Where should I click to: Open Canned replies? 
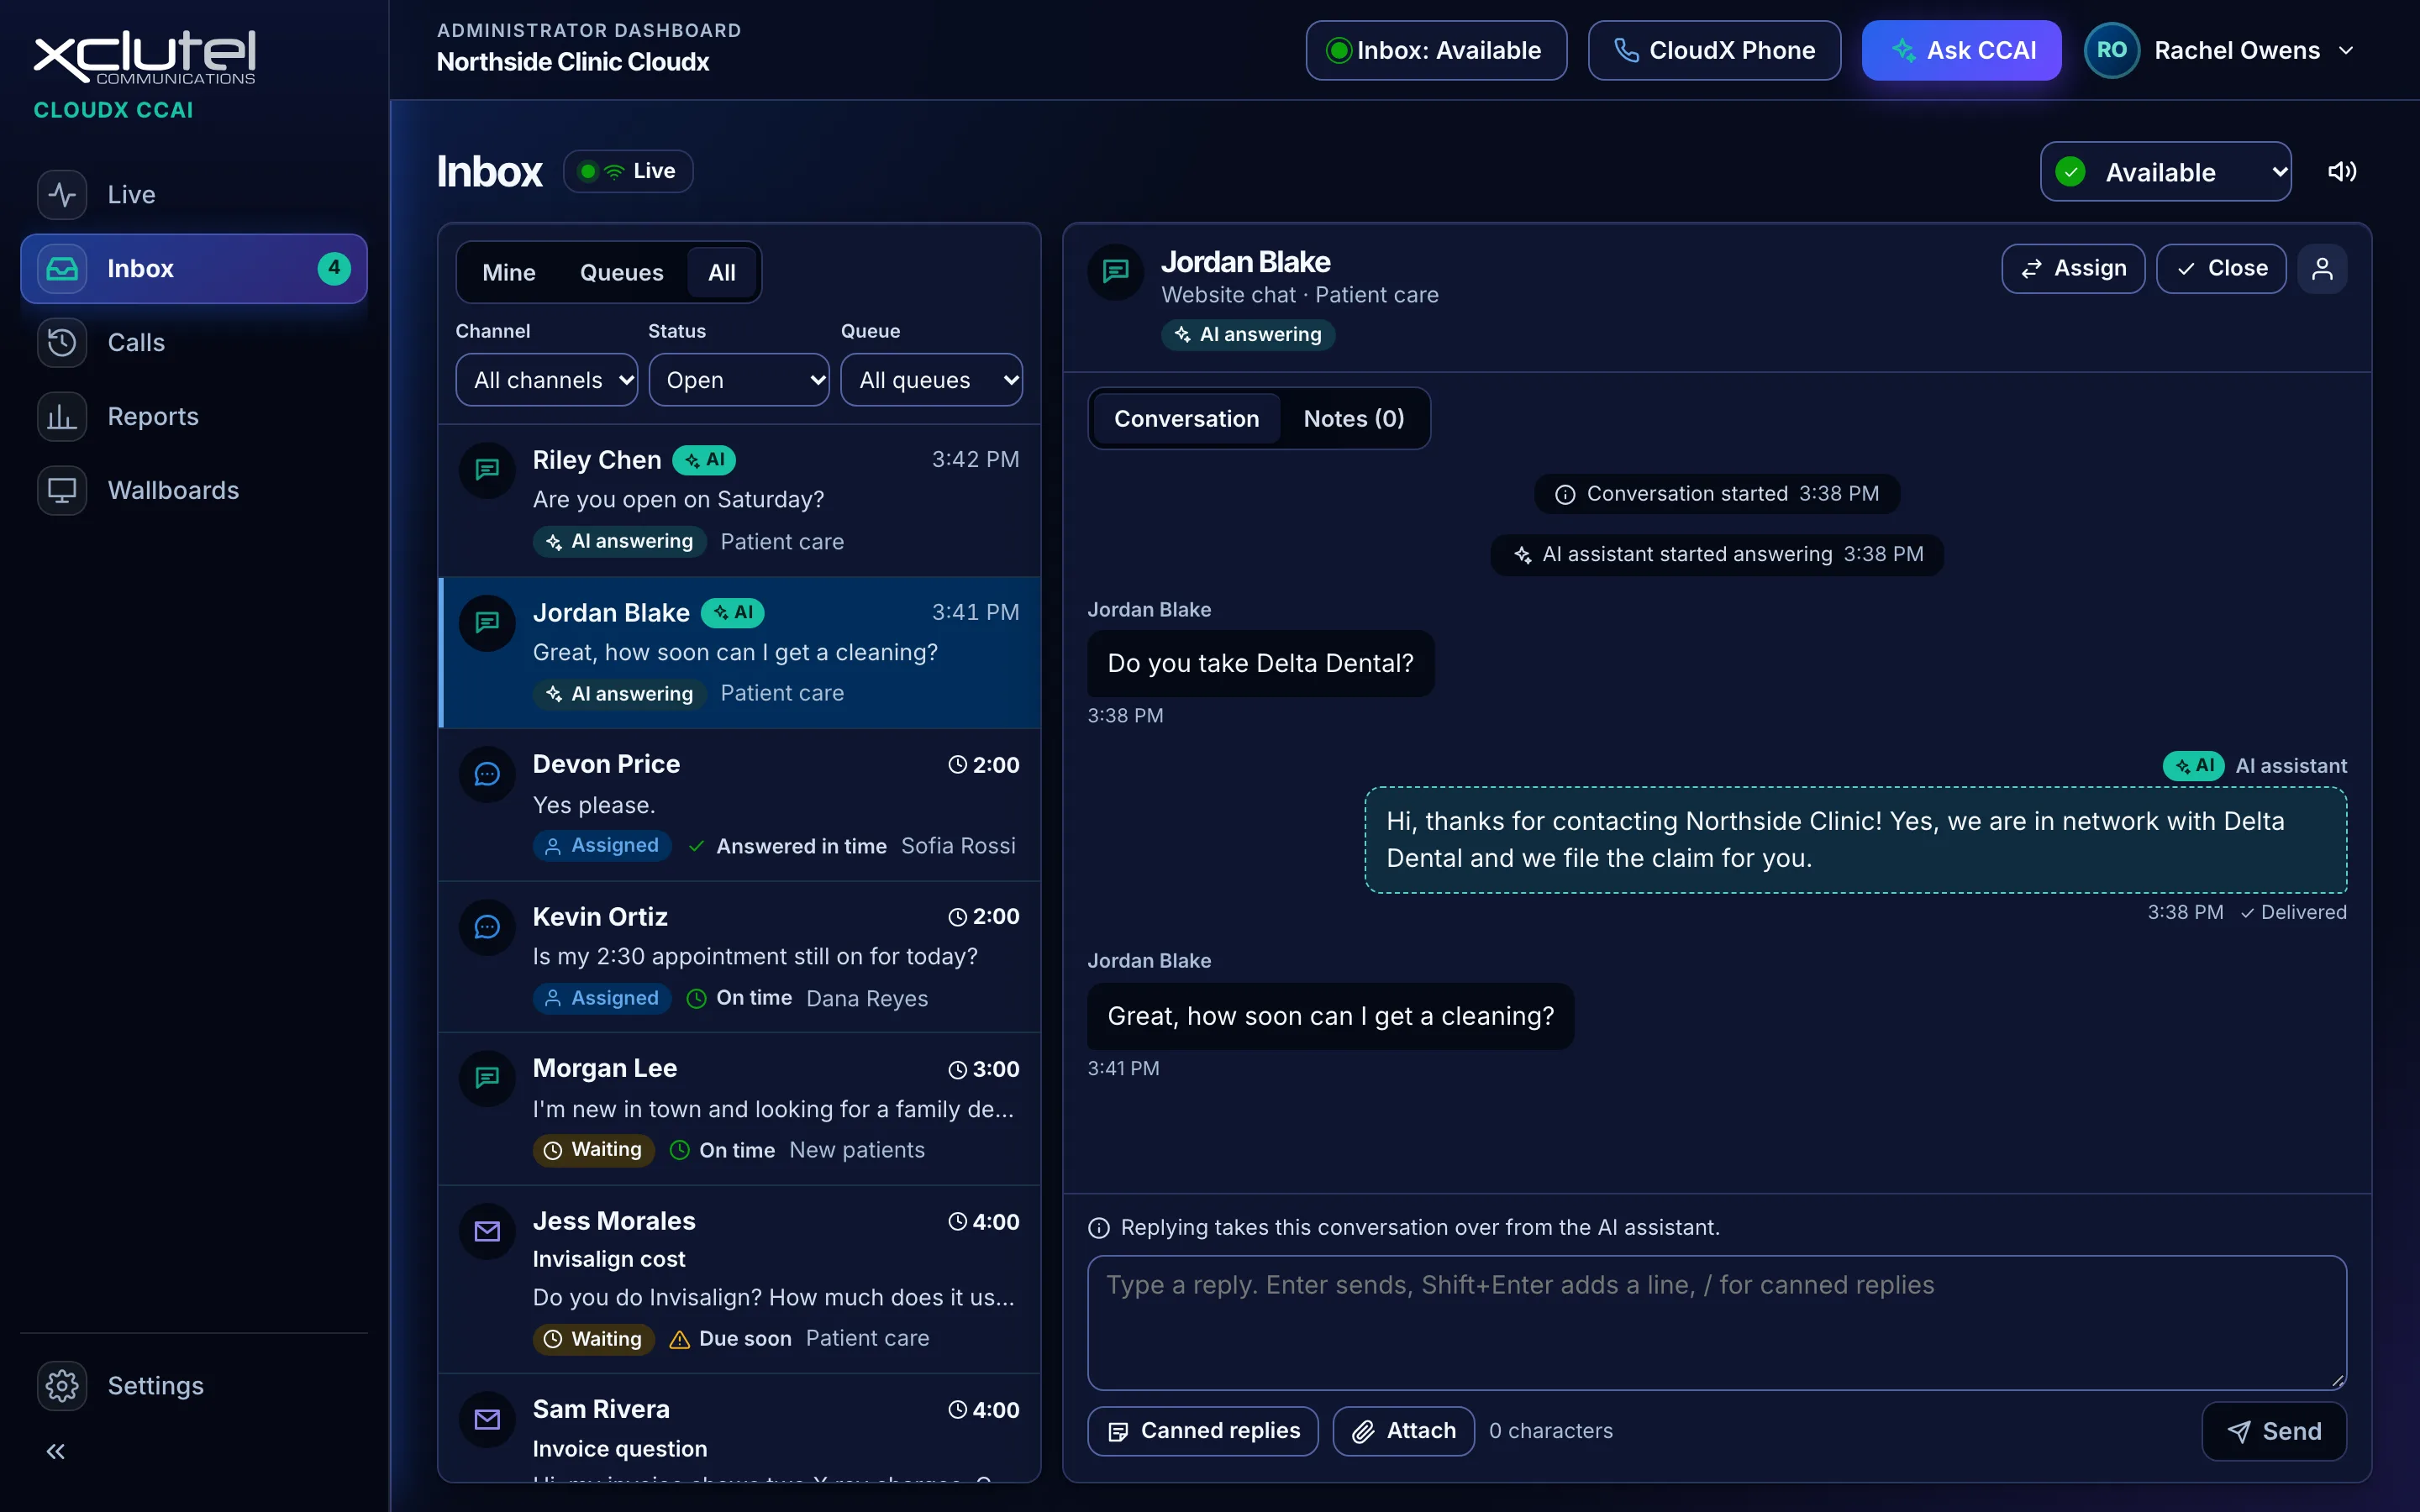pos(1203,1431)
